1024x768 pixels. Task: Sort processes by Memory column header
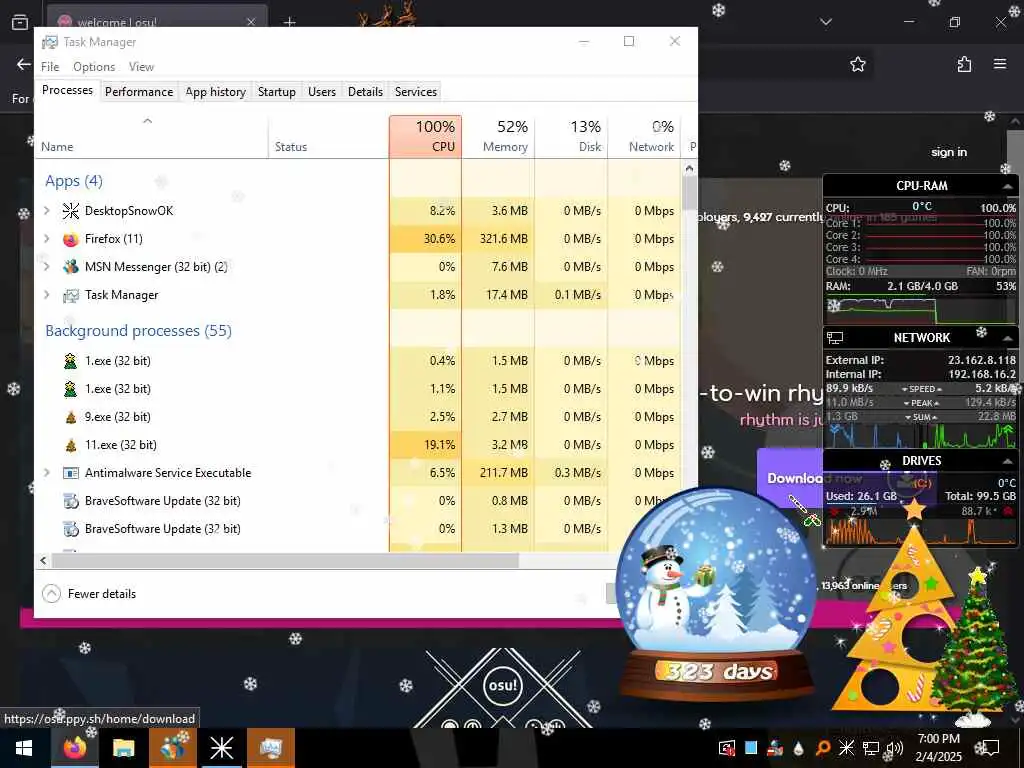pyautogui.click(x=498, y=136)
